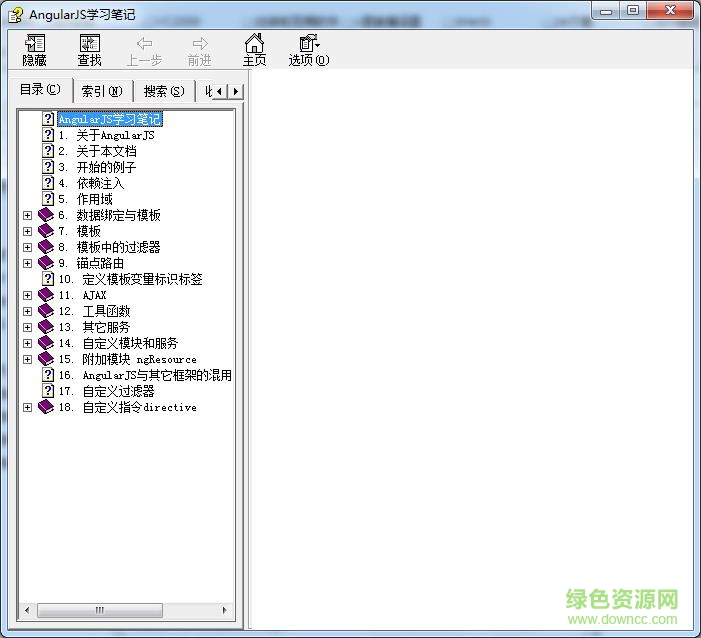
Task: Click page icon of 10. 定义模板变量标识标签
Action: pyautogui.click(x=48, y=279)
